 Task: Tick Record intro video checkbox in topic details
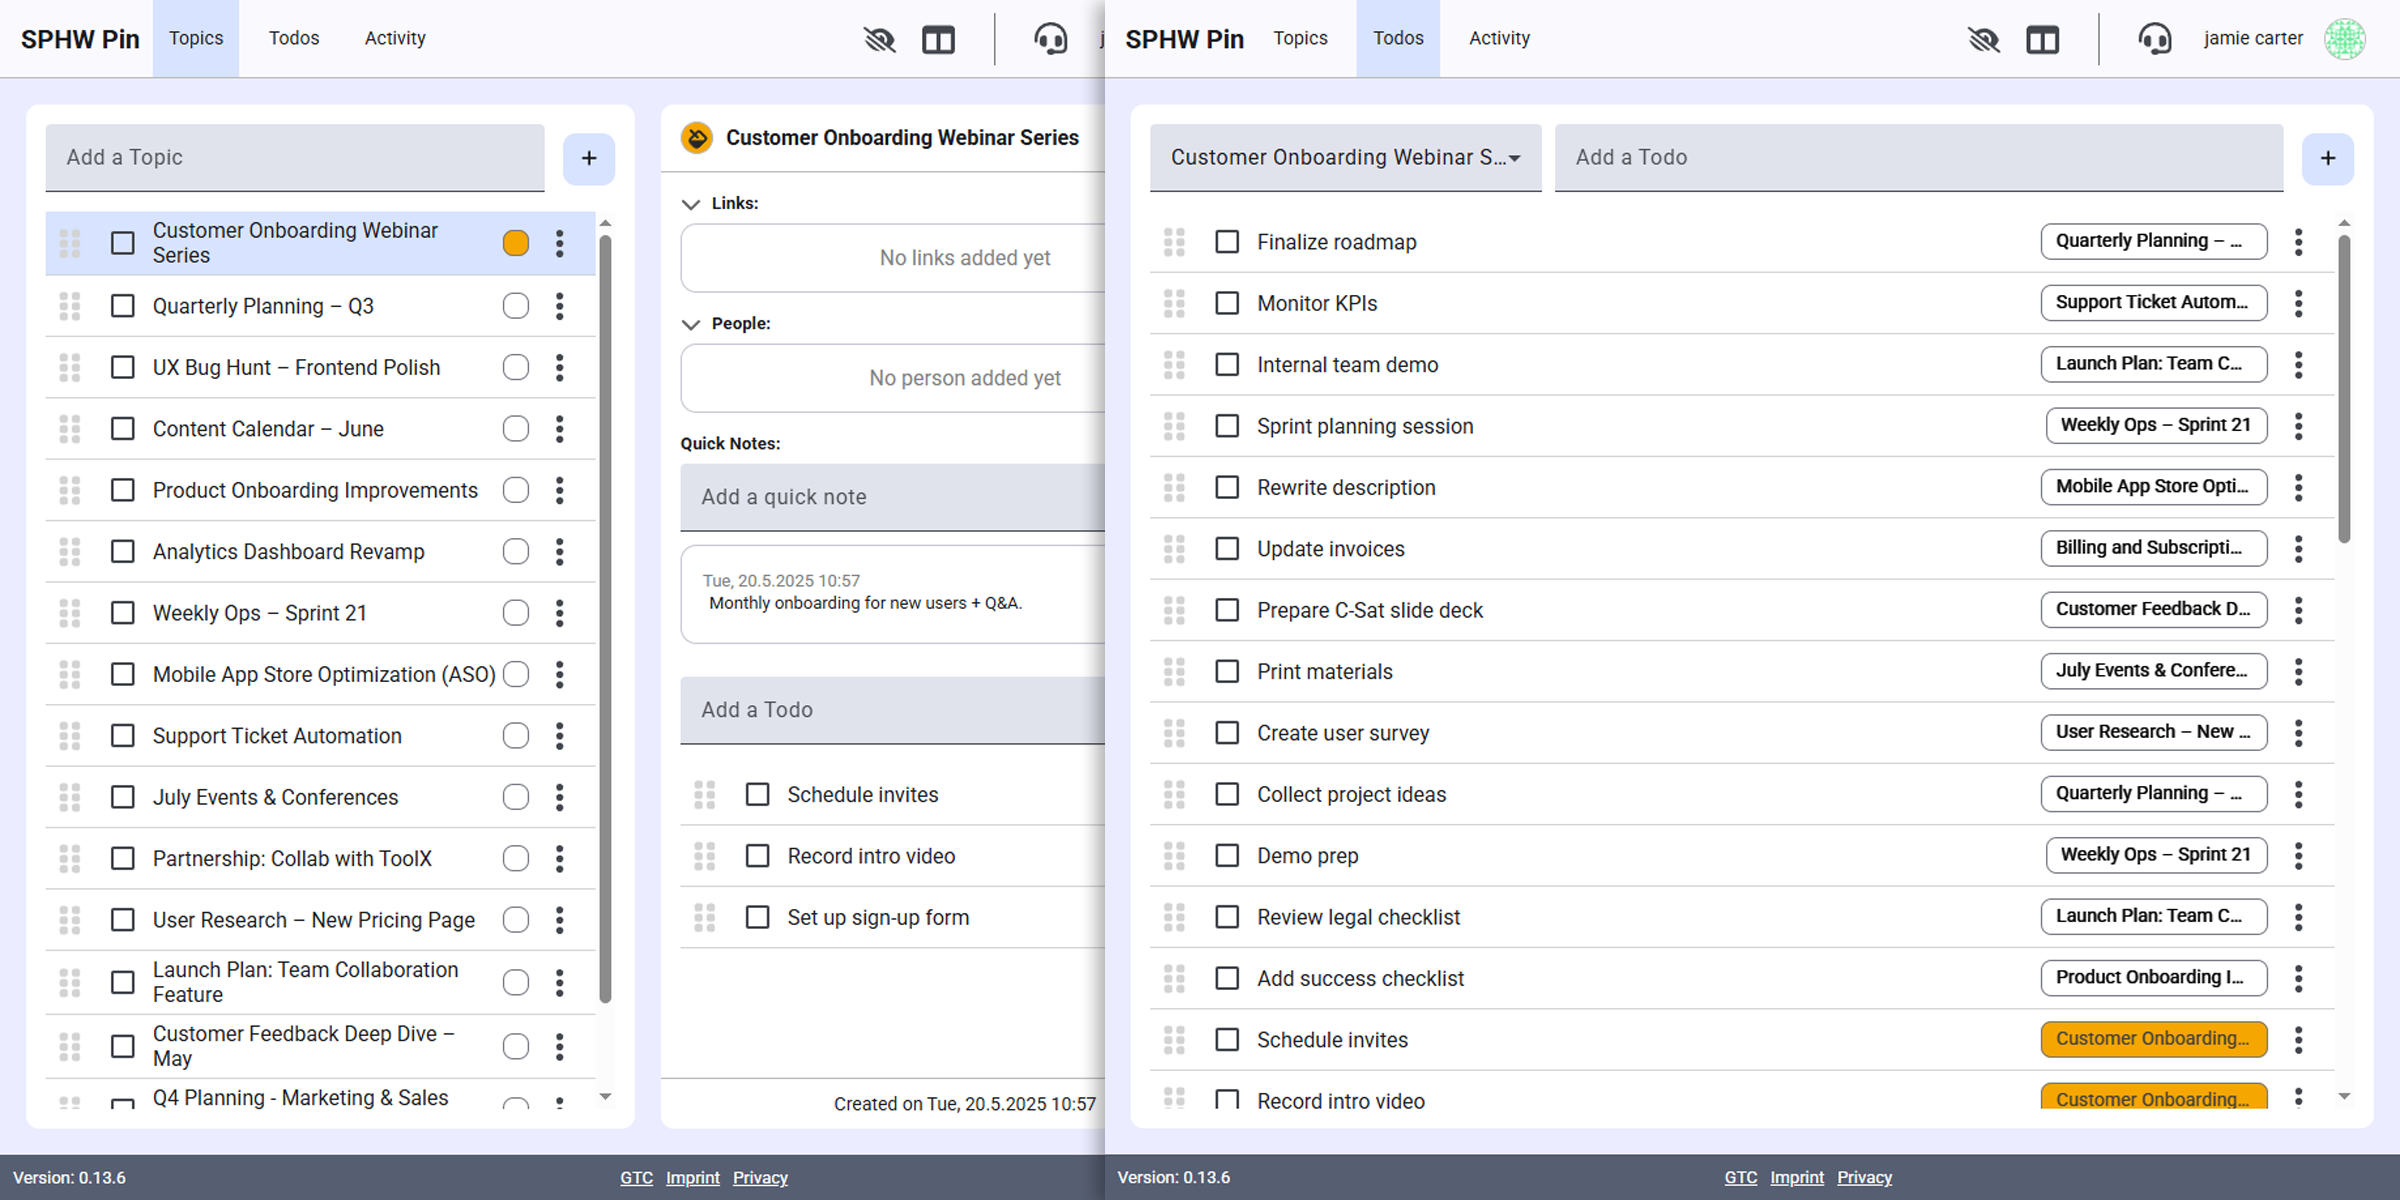coord(758,856)
